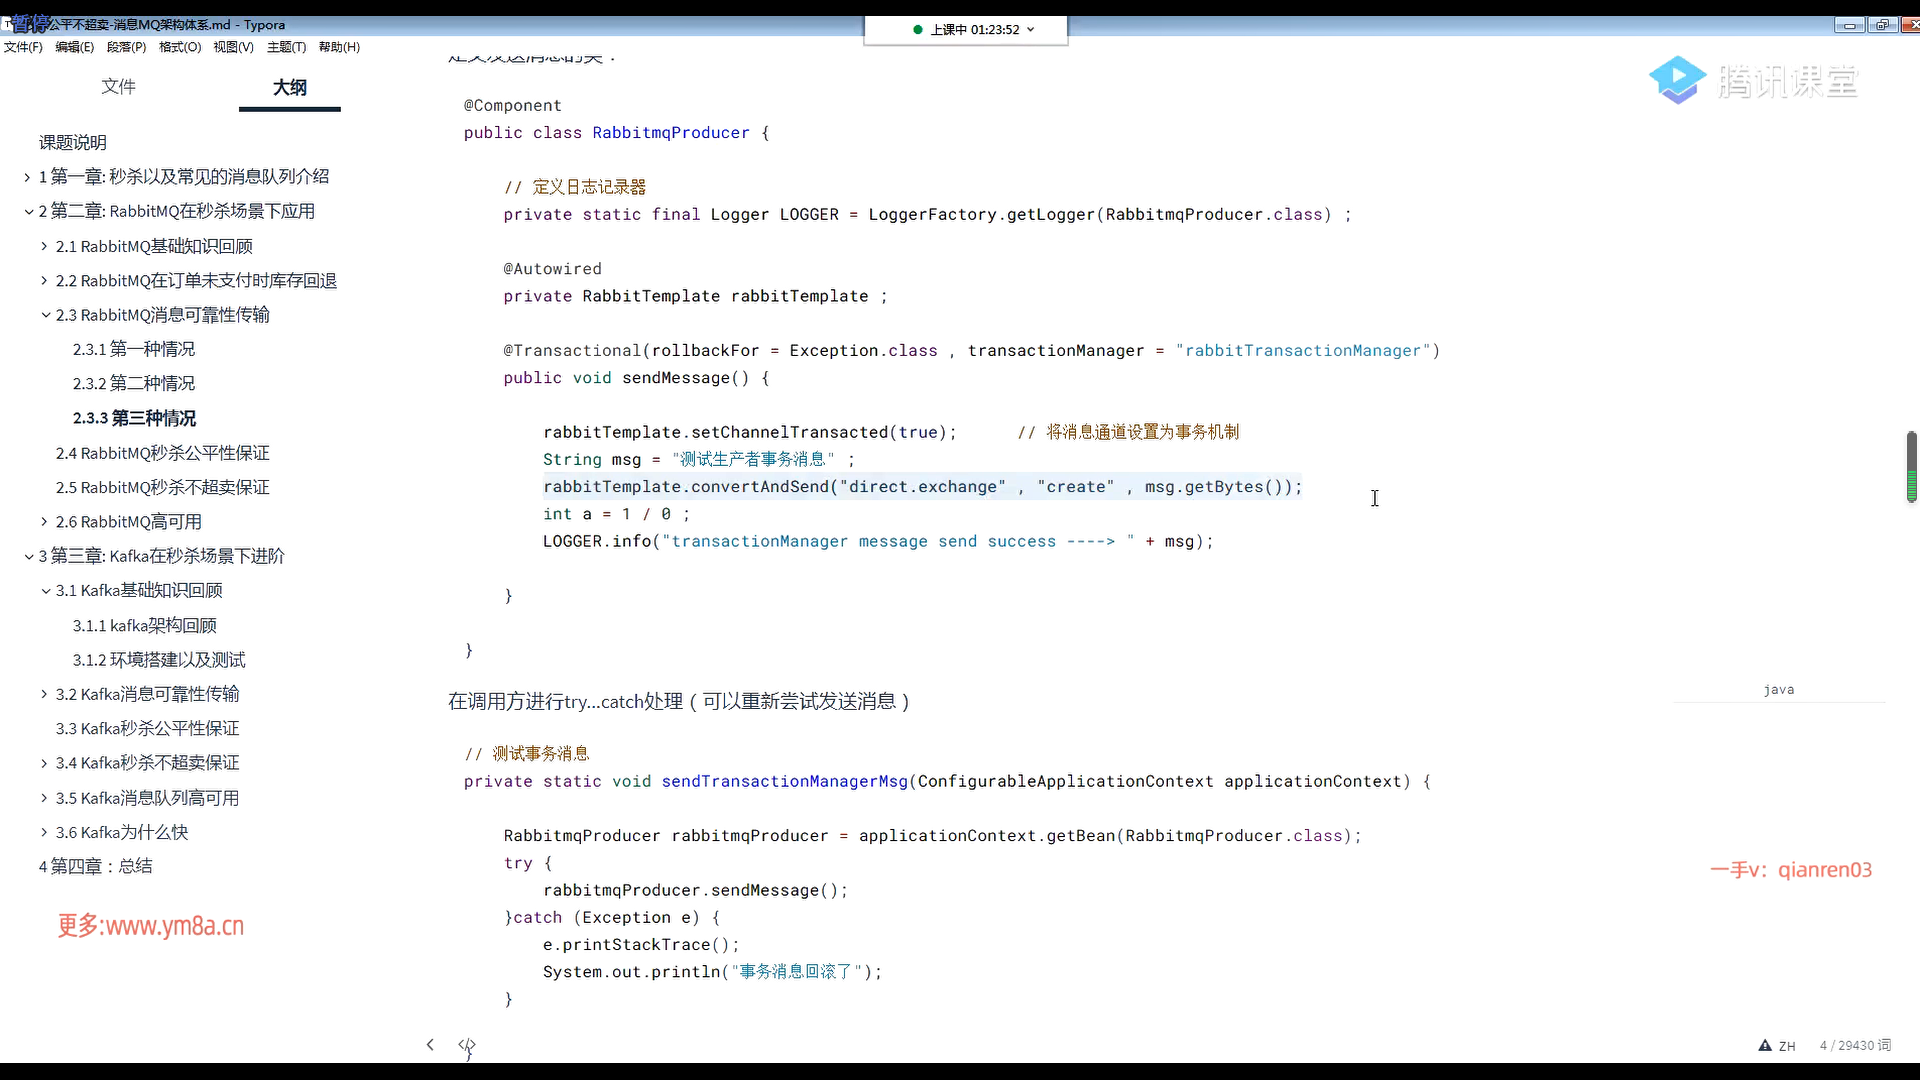Go to 3.1.1 kafka架构回顾 heading
Image resolution: width=1920 pixels, height=1080 pixels.
pyautogui.click(x=144, y=626)
